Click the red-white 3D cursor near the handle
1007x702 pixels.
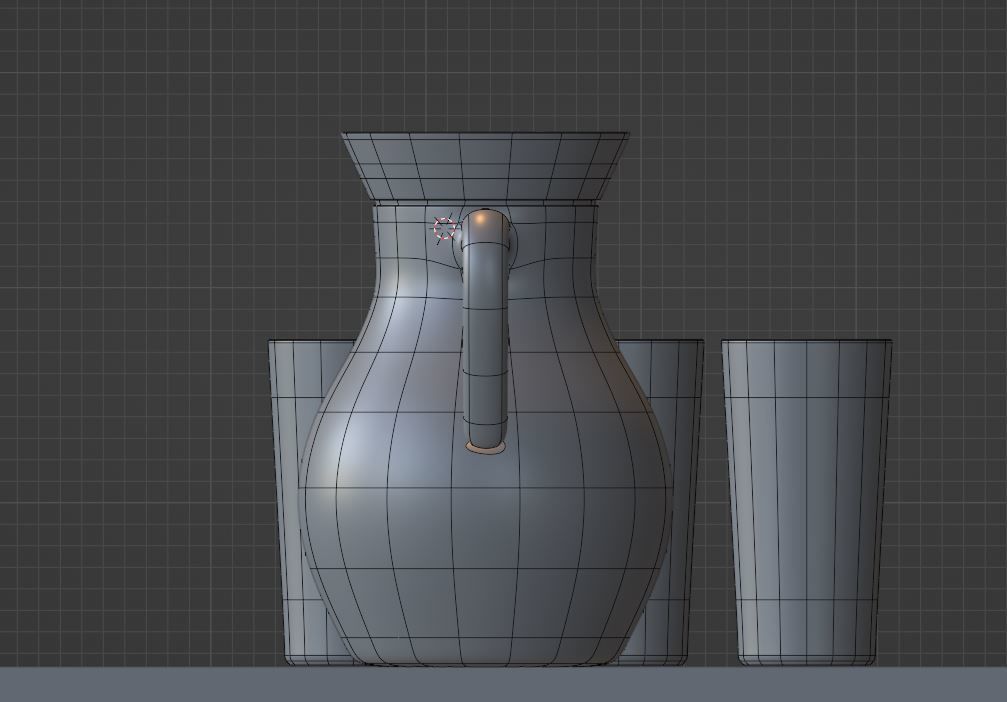coord(444,229)
